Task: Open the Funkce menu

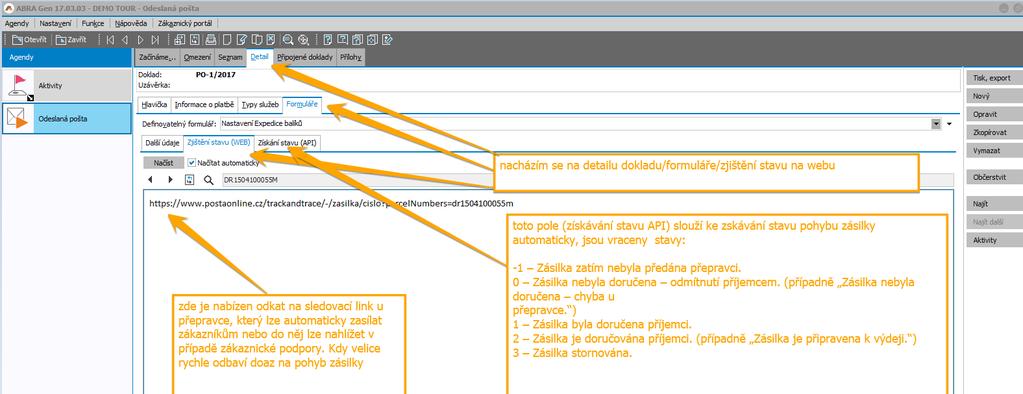Action: coord(93,23)
